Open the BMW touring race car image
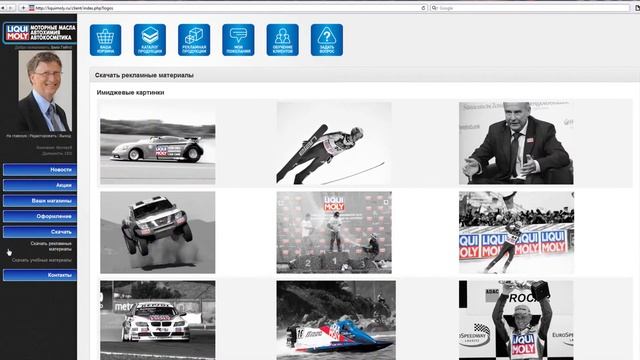The image size is (640, 360). click(158, 320)
